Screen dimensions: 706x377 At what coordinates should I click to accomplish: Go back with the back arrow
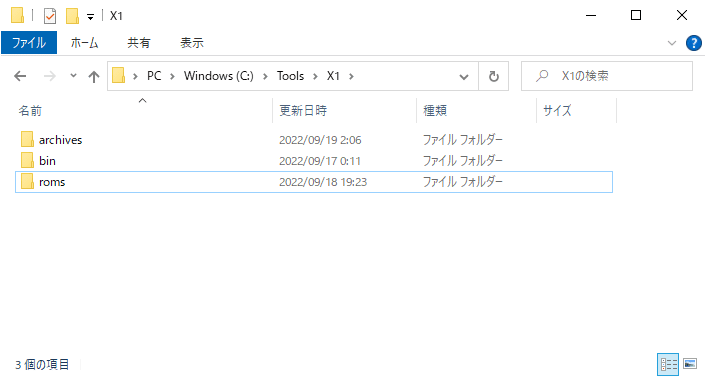[x=20, y=76]
